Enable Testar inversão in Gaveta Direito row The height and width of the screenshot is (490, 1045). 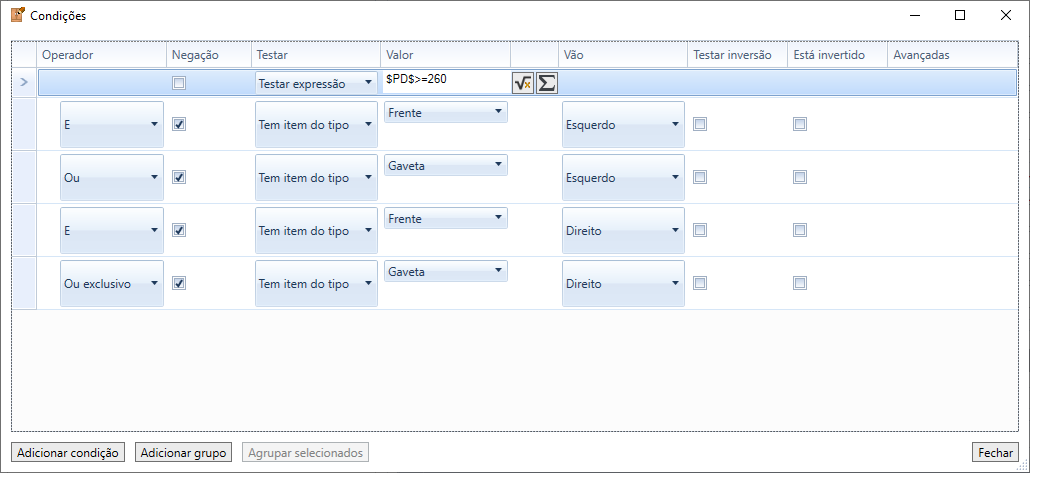point(700,283)
